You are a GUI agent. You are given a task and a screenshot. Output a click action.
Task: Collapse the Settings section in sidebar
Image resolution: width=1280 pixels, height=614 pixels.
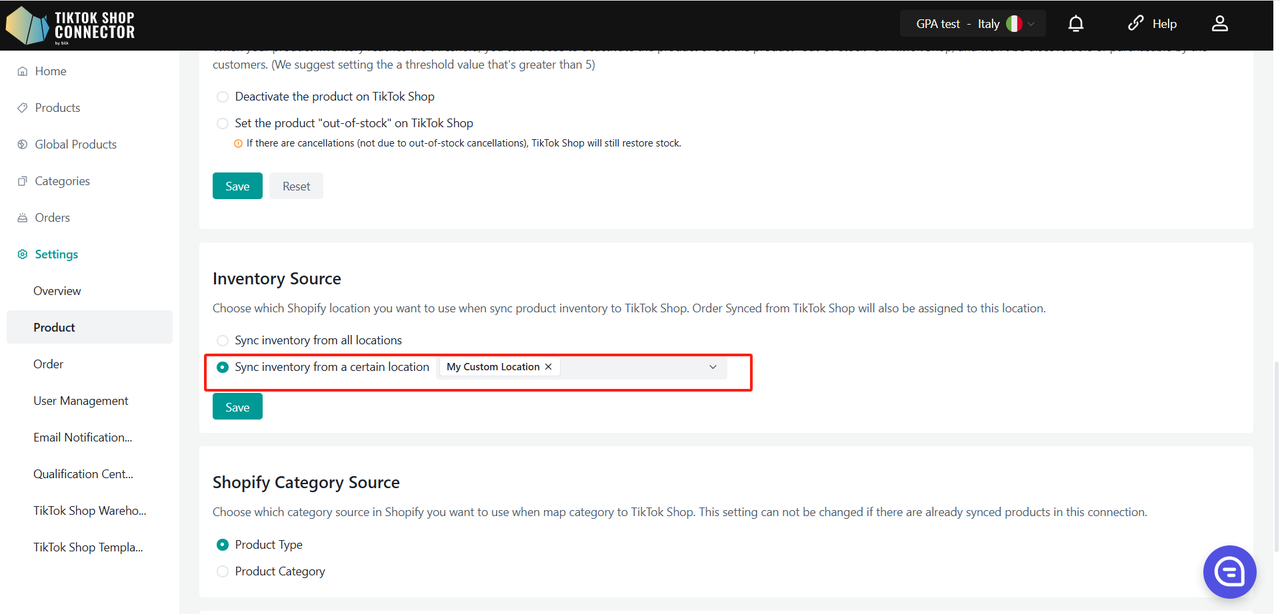[x=56, y=254]
